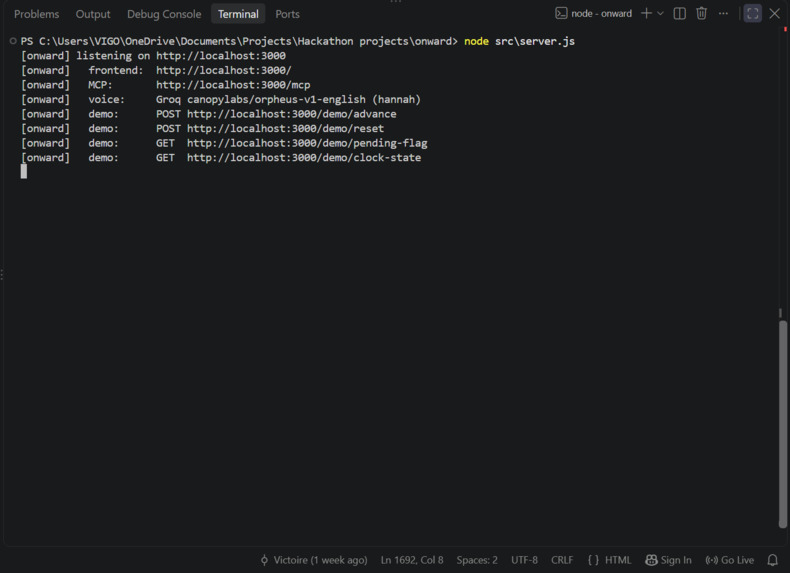Screen dimensions: 790x573
Task: Open the demo/clock-state URL link
Action: [x=304, y=158]
